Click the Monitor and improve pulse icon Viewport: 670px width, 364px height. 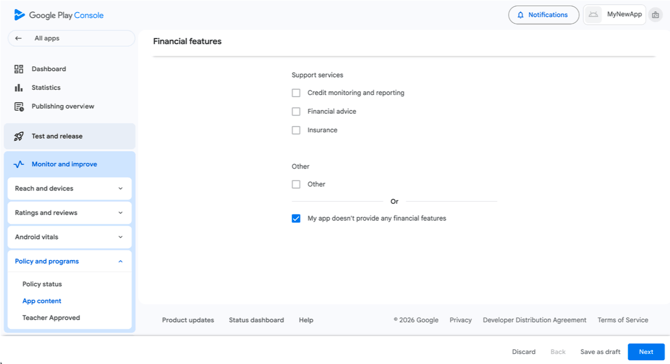(19, 164)
